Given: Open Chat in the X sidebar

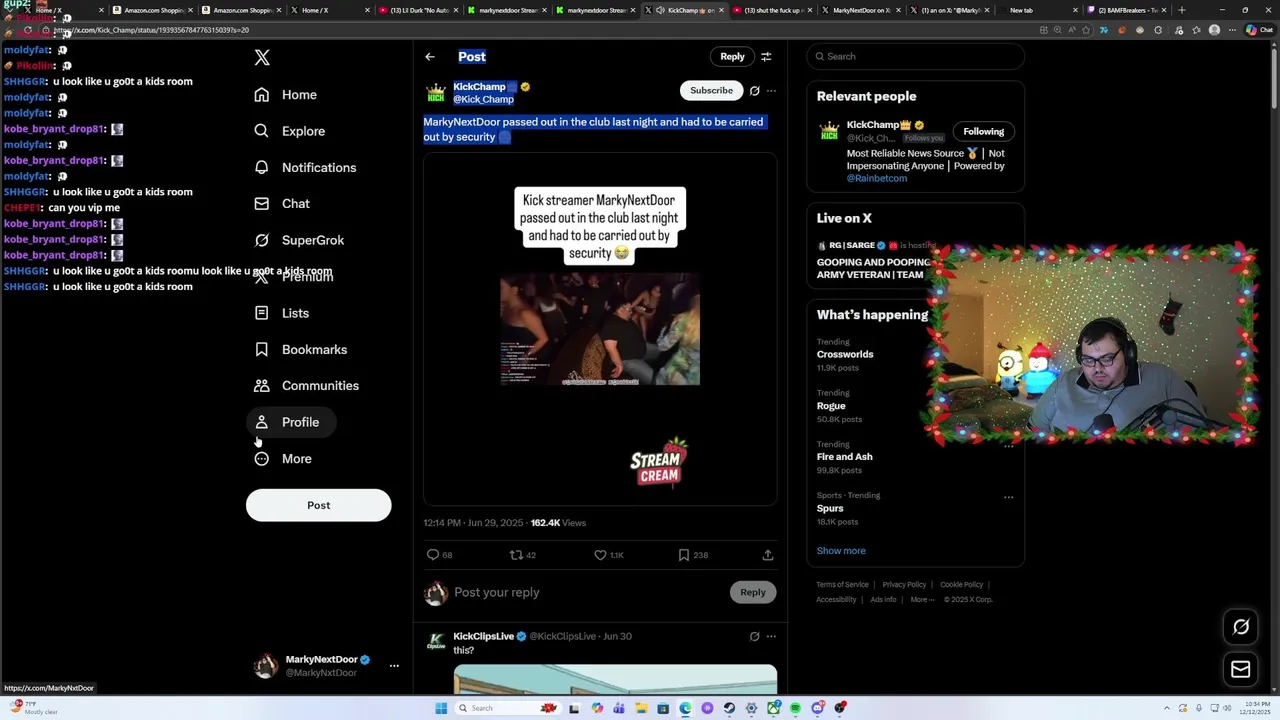Looking at the screenshot, I should tap(283, 204).
